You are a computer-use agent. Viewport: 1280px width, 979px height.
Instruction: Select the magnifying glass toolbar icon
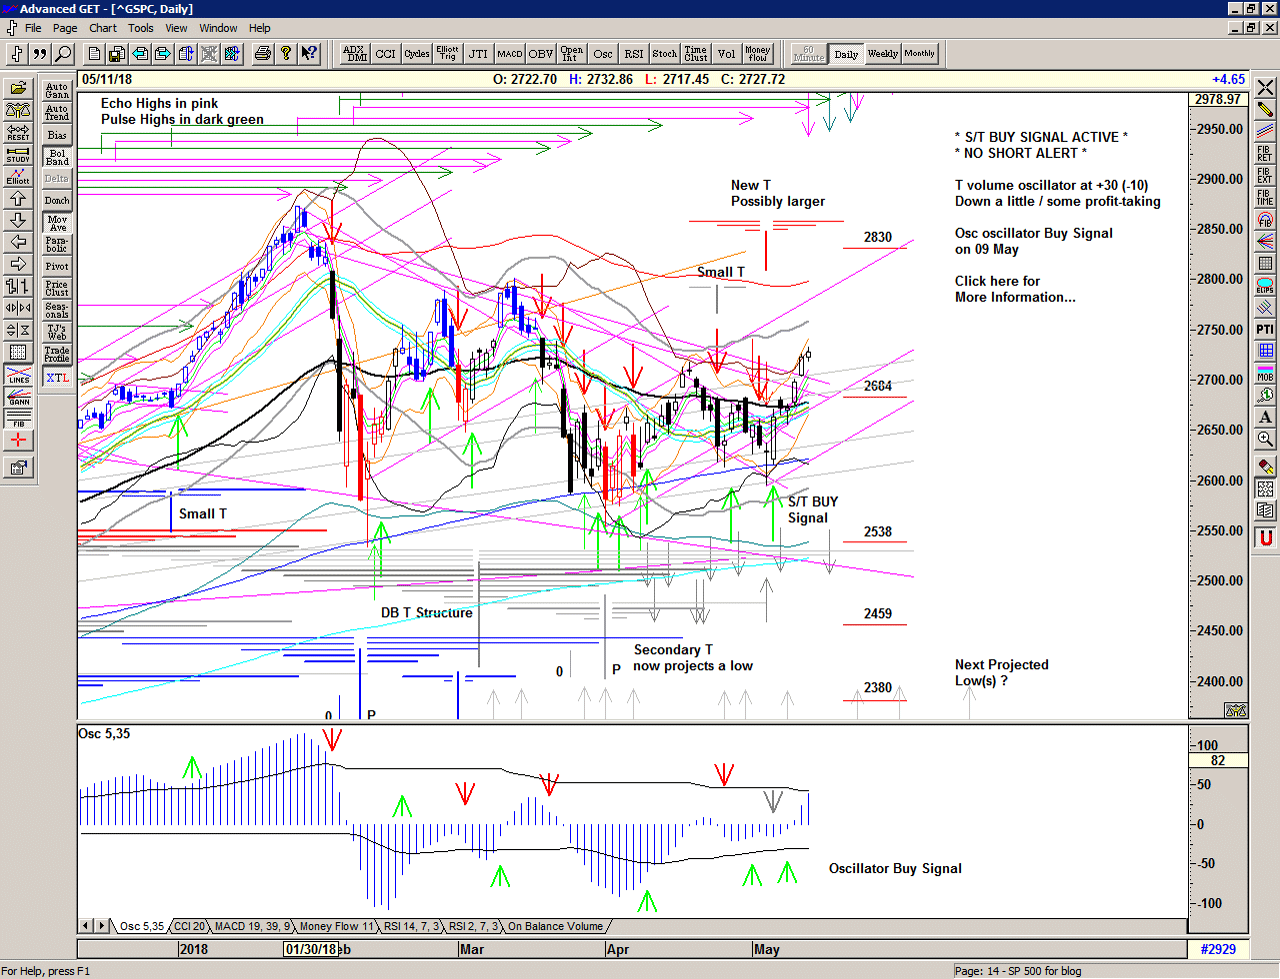[x=63, y=54]
